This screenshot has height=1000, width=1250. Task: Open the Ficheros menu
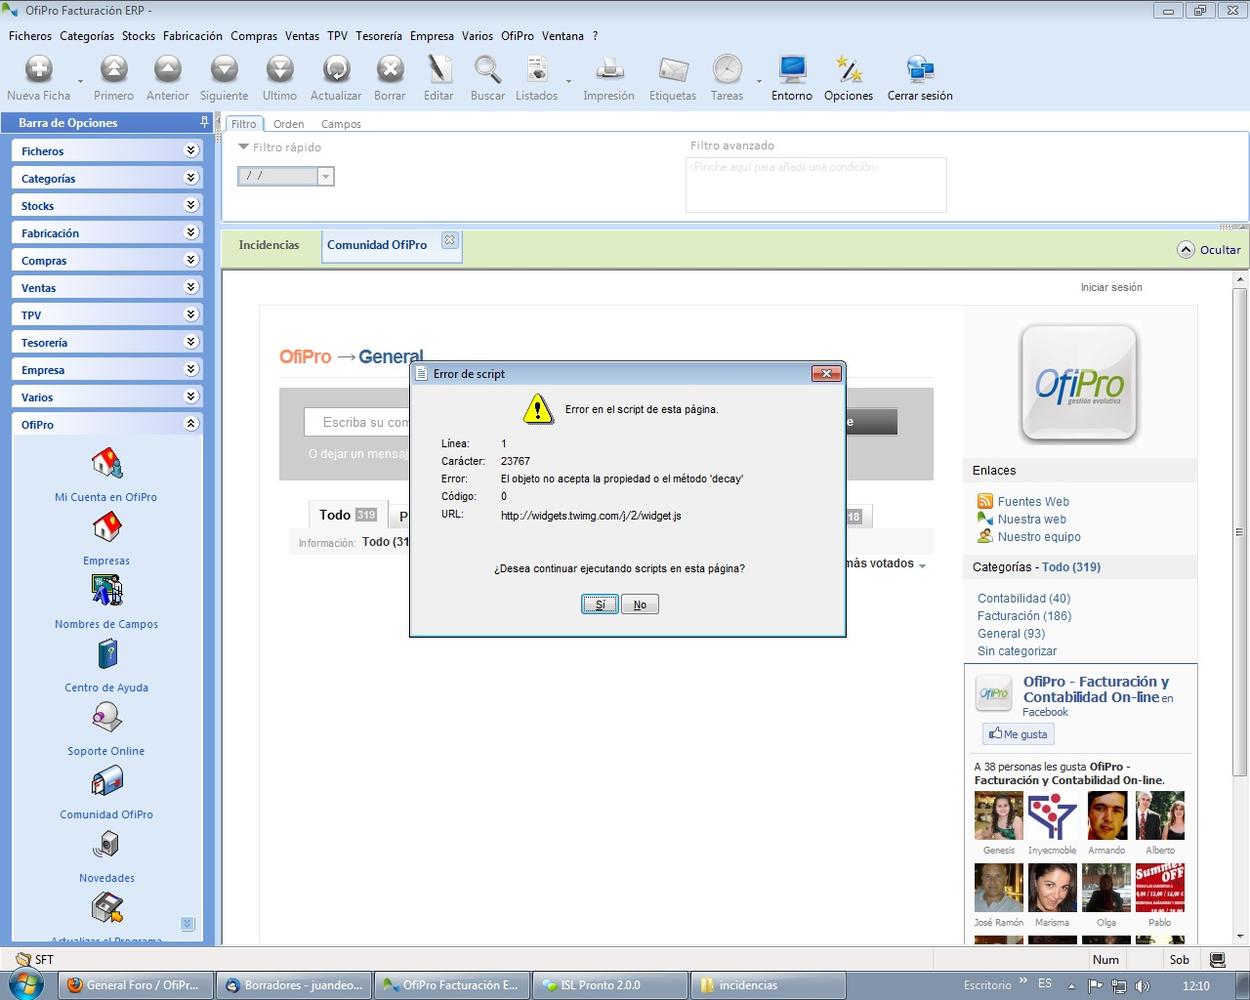pyautogui.click(x=30, y=36)
